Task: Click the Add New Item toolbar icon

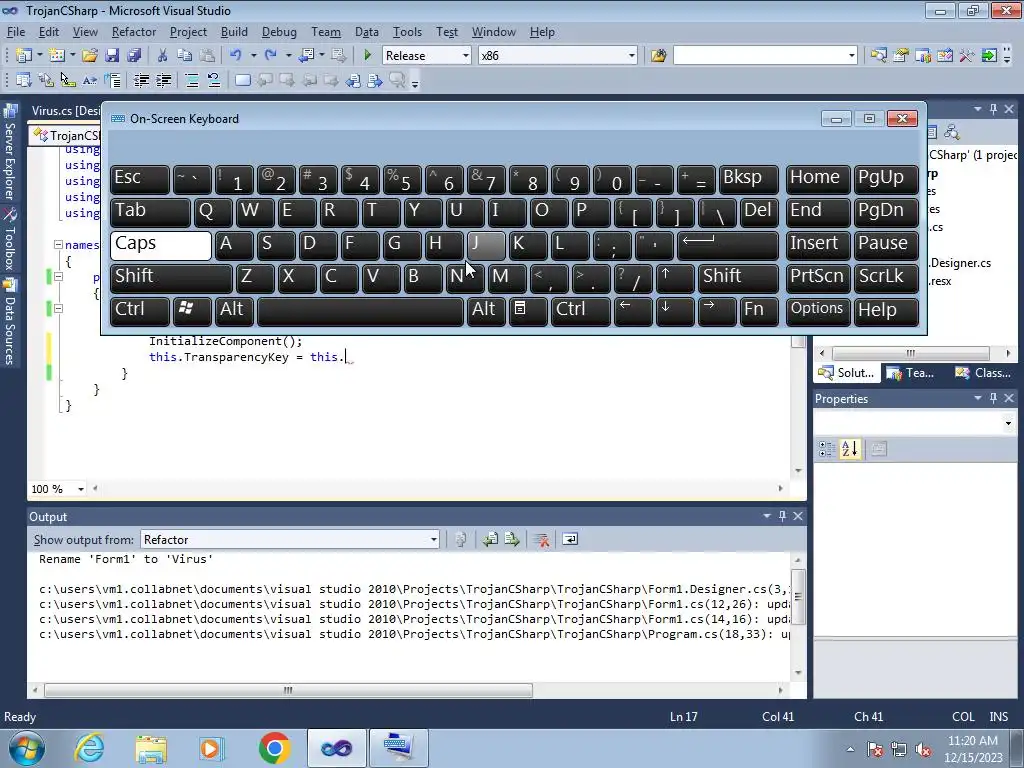Action: pos(57,56)
